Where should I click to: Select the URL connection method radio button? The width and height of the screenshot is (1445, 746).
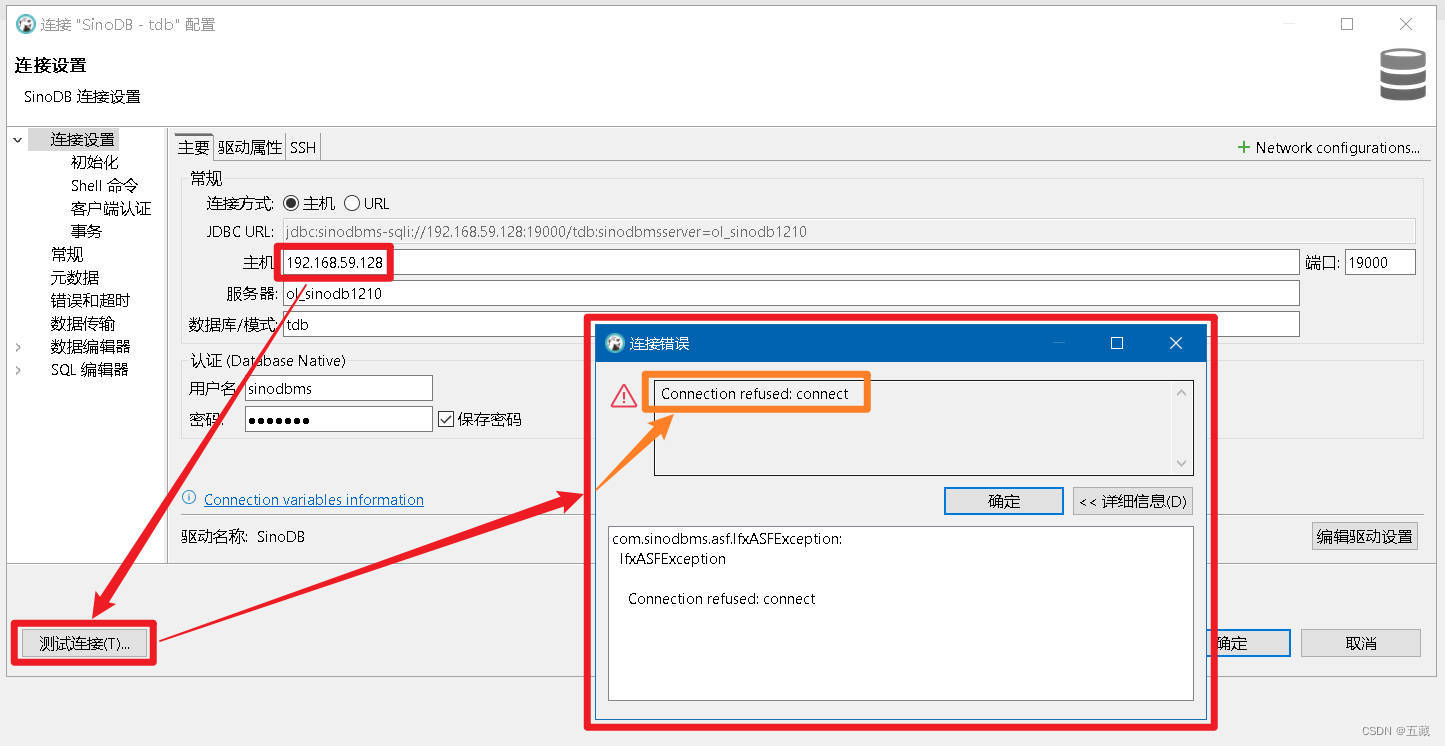click(351, 203)
